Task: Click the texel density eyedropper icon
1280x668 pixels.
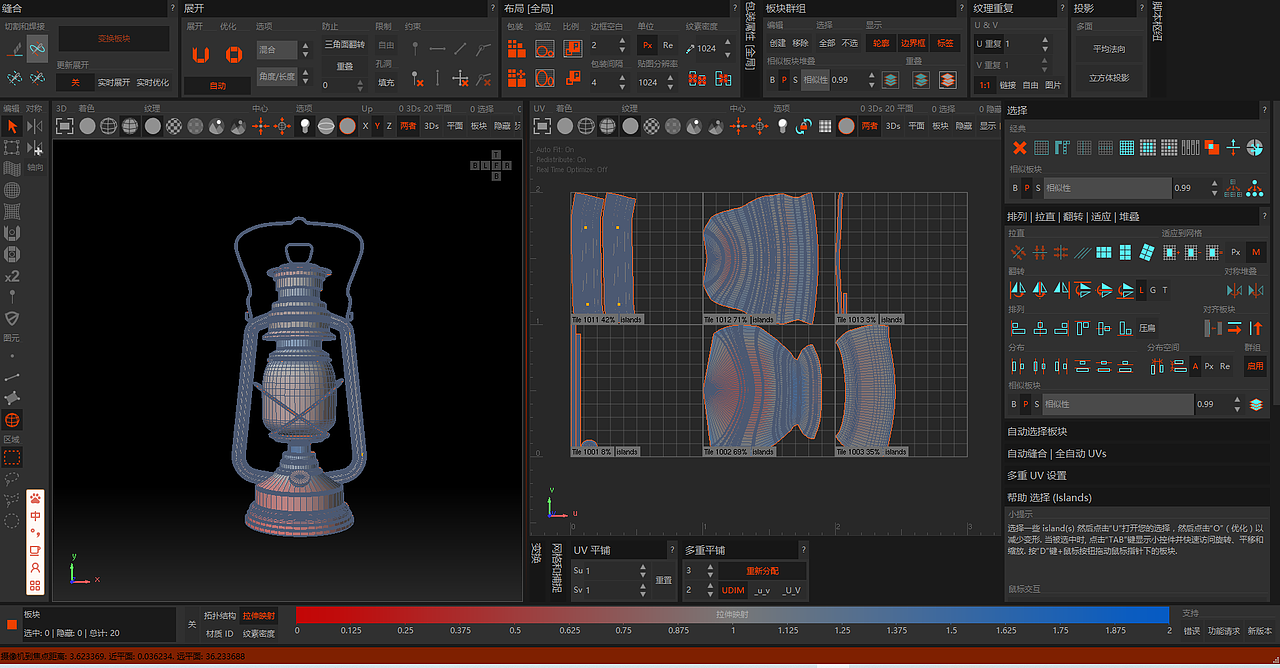Action: coord(690,48)
